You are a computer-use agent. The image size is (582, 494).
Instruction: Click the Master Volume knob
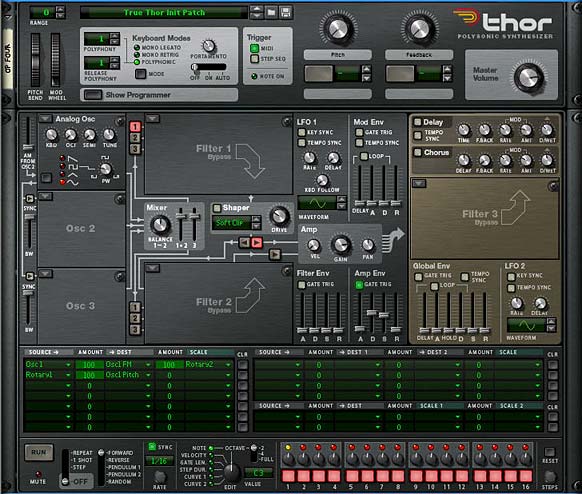coord(529,78)
